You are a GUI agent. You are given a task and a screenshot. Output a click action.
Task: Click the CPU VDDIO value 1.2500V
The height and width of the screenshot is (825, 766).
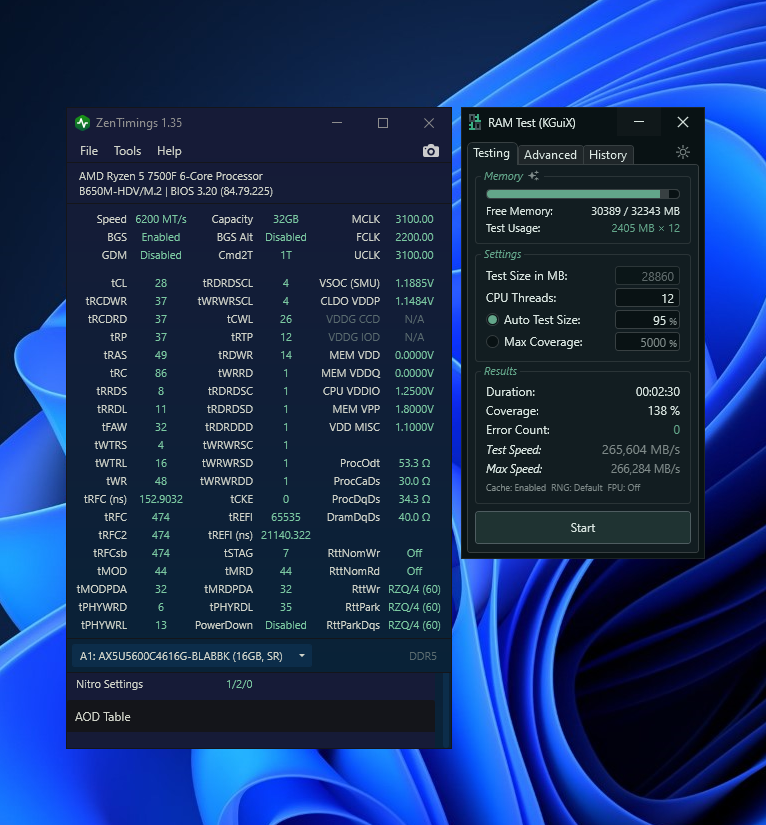click(x=415, y=391)
